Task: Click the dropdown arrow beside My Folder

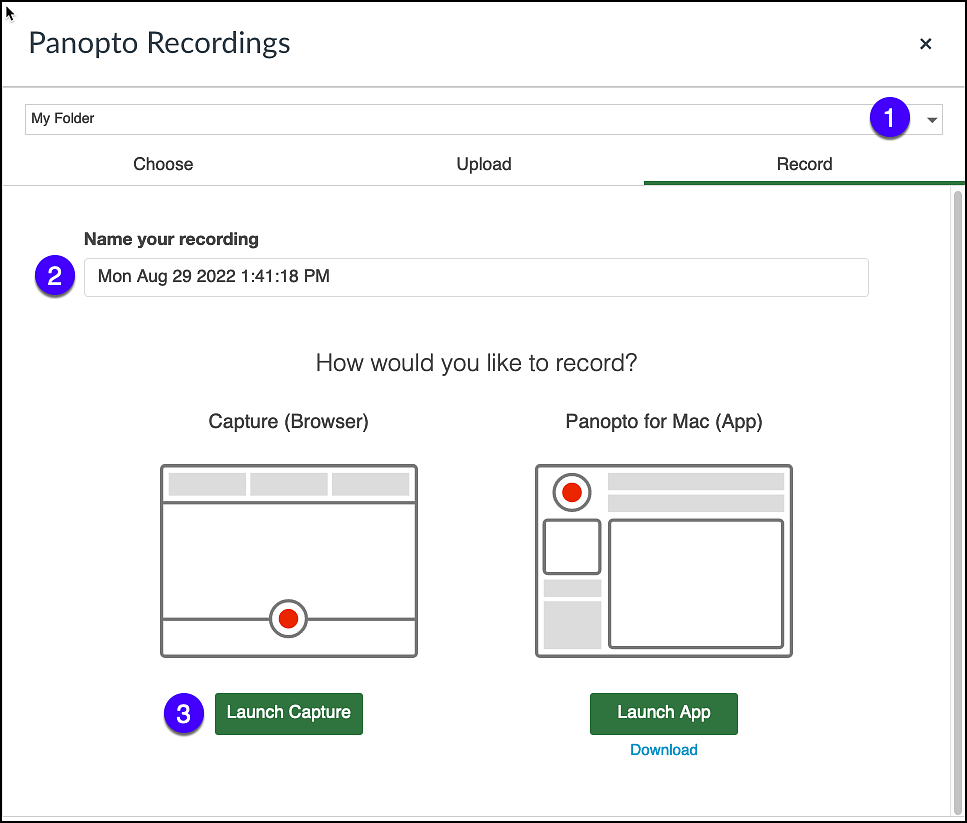Action: tap(931, 118)
